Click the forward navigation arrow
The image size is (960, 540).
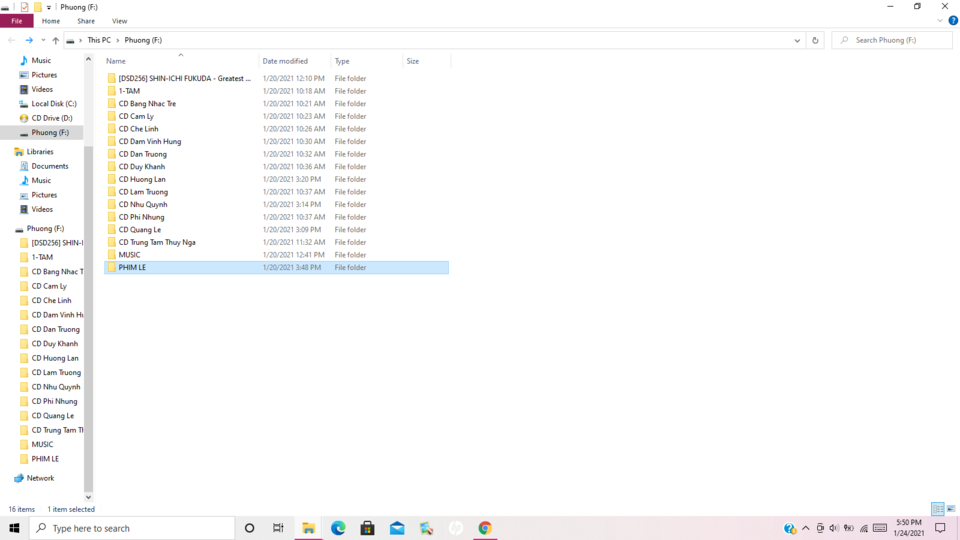point(29,40)
